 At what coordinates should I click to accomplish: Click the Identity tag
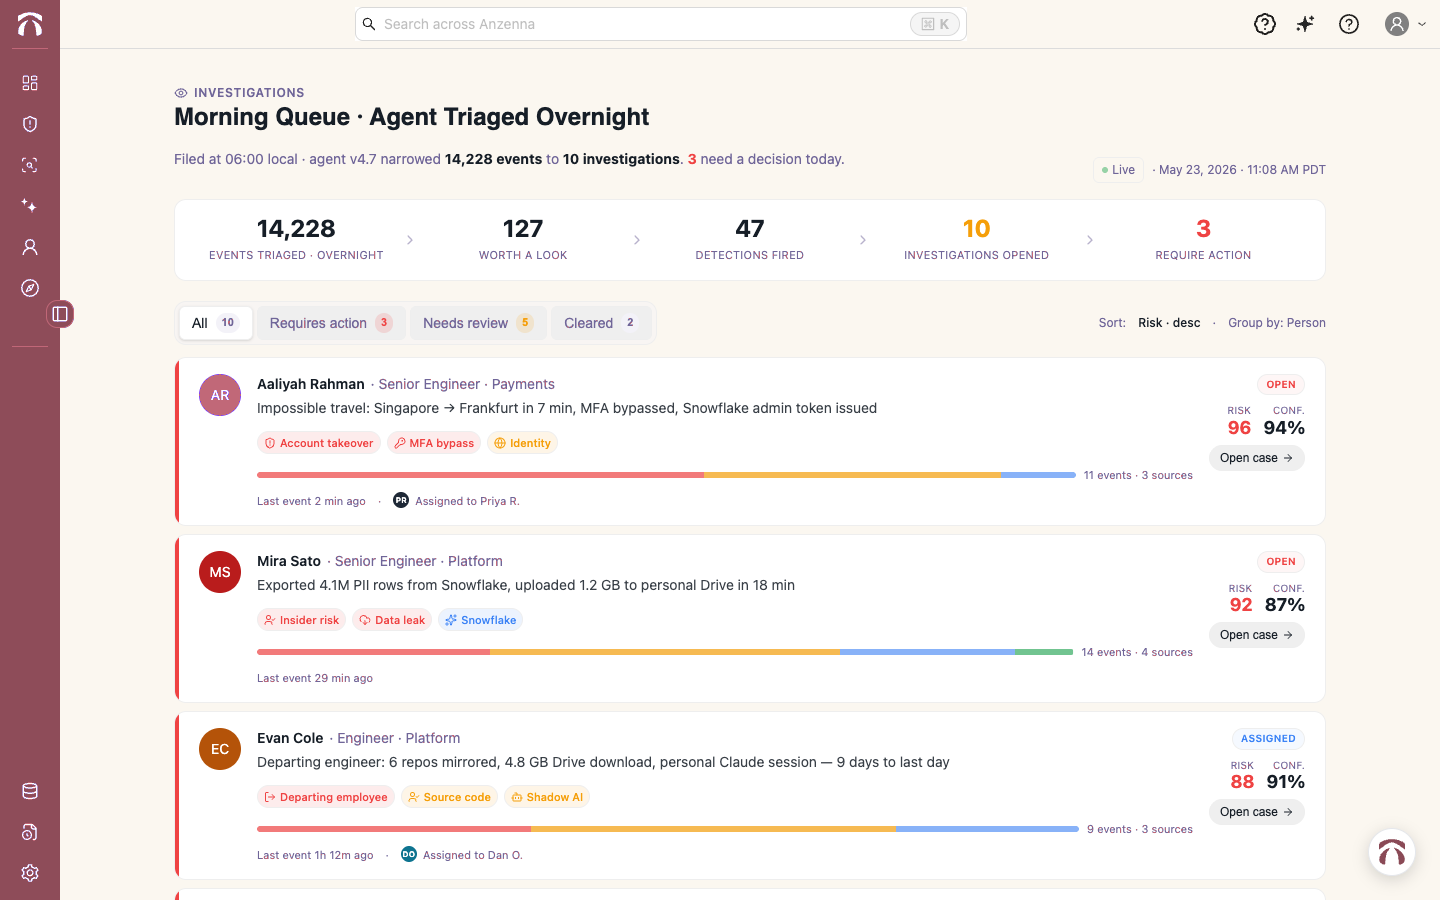point(522,443)
